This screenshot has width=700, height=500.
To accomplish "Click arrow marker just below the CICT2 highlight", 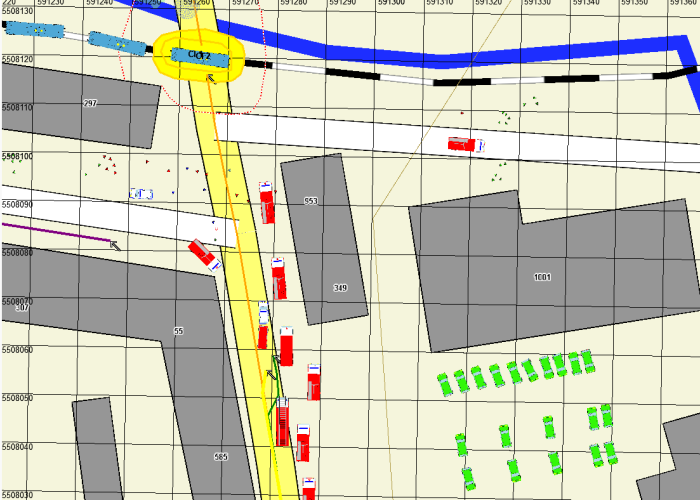I will pos(211,79).
